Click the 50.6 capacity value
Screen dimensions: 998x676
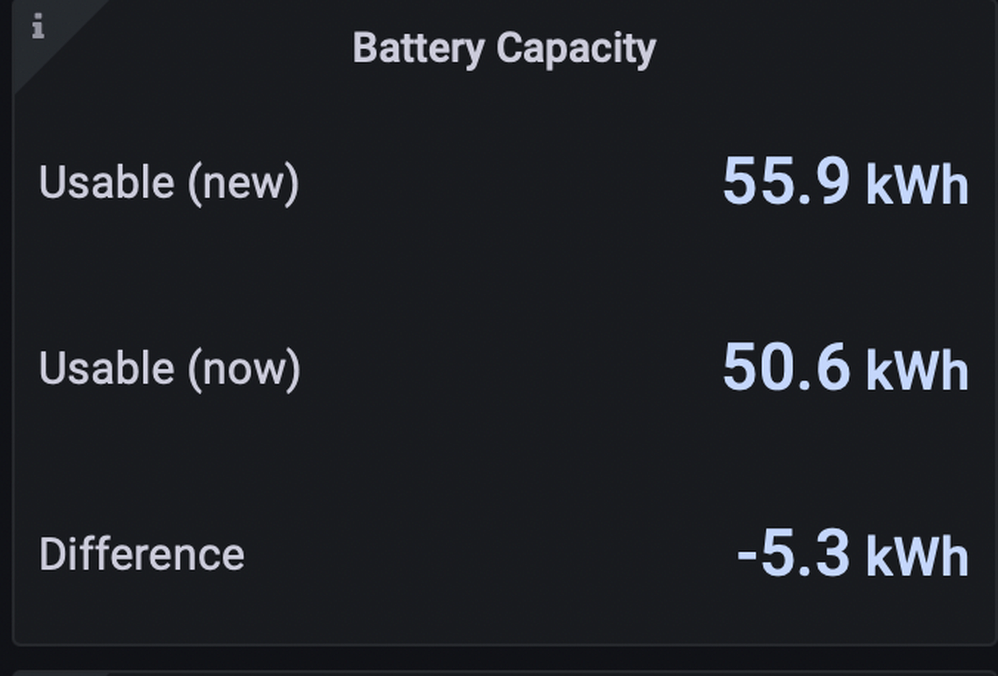pos(786,367)
